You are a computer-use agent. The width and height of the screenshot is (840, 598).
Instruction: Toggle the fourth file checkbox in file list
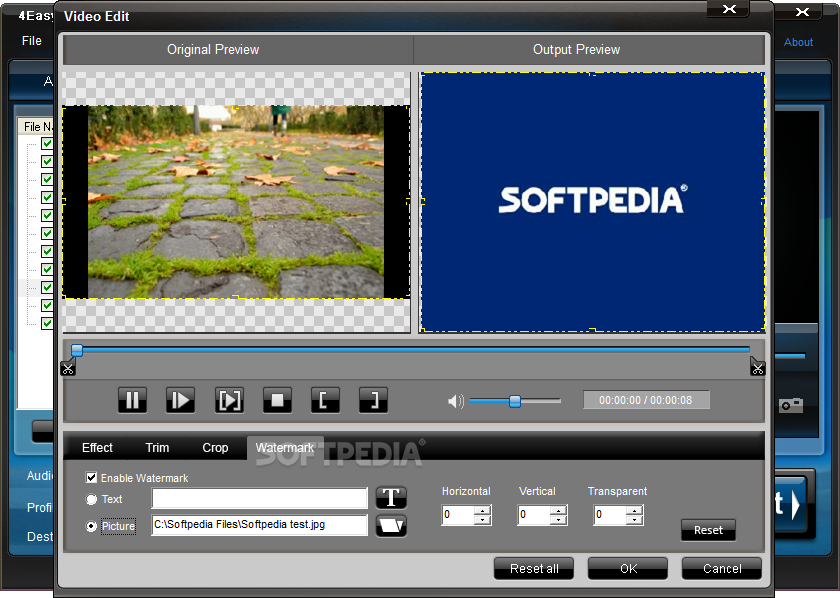pos(47,197)
